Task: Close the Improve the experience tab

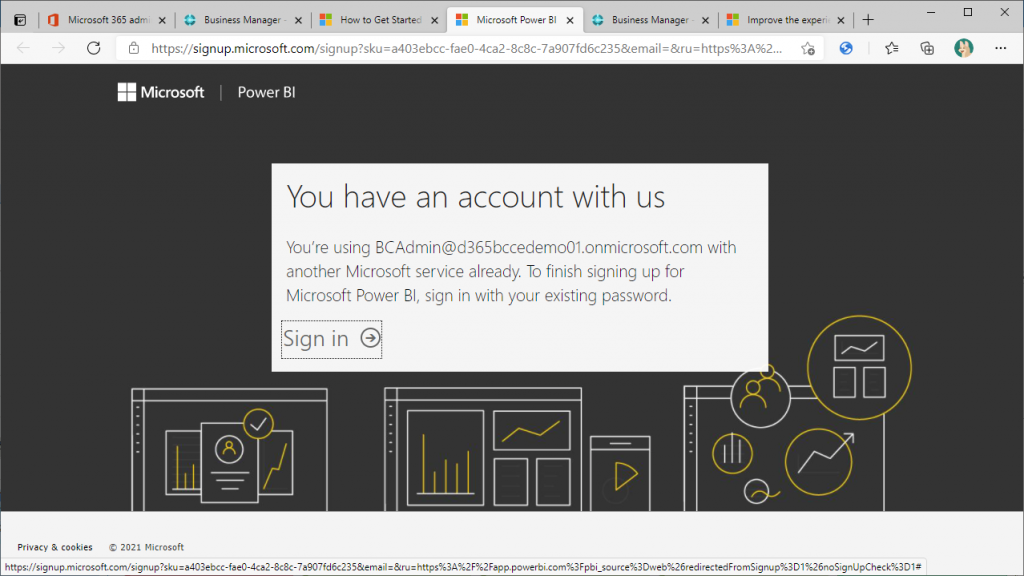Action: 841,20
